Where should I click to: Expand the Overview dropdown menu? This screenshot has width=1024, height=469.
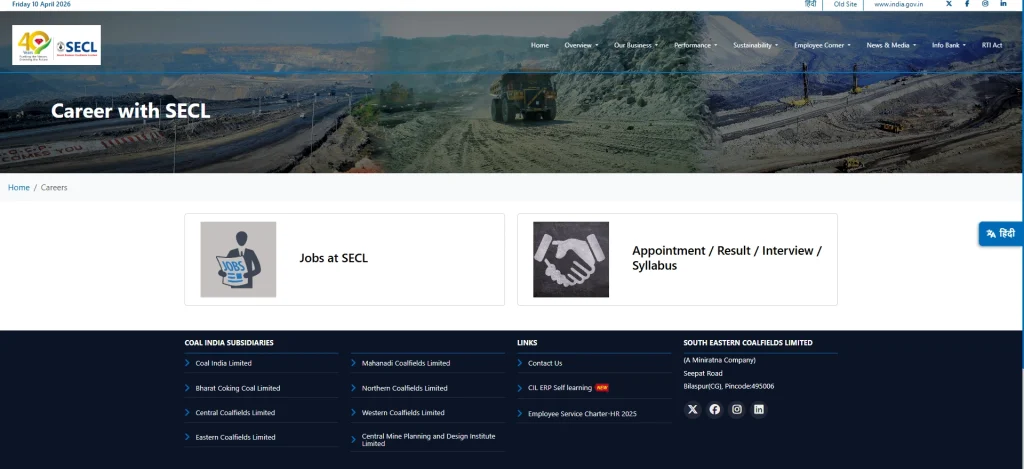click(581, 45)
